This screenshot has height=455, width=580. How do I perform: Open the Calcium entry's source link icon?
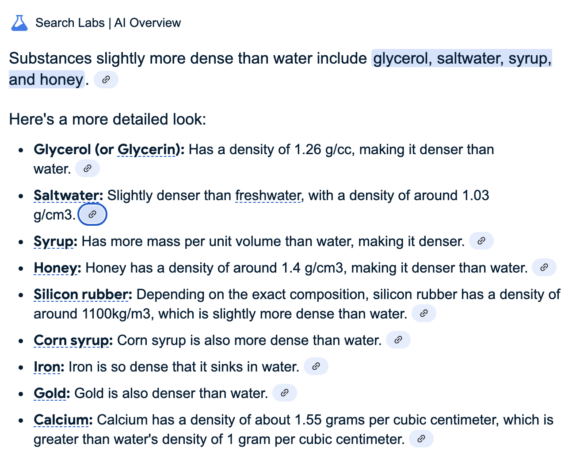pyautogui.click(x=421, y=439)
